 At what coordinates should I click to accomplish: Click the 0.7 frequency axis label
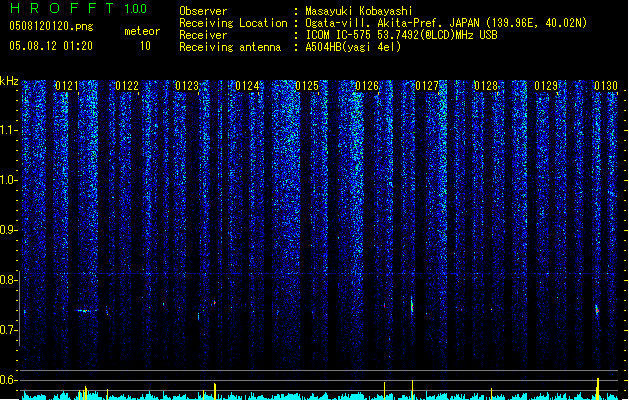click(x=9, y=330)
